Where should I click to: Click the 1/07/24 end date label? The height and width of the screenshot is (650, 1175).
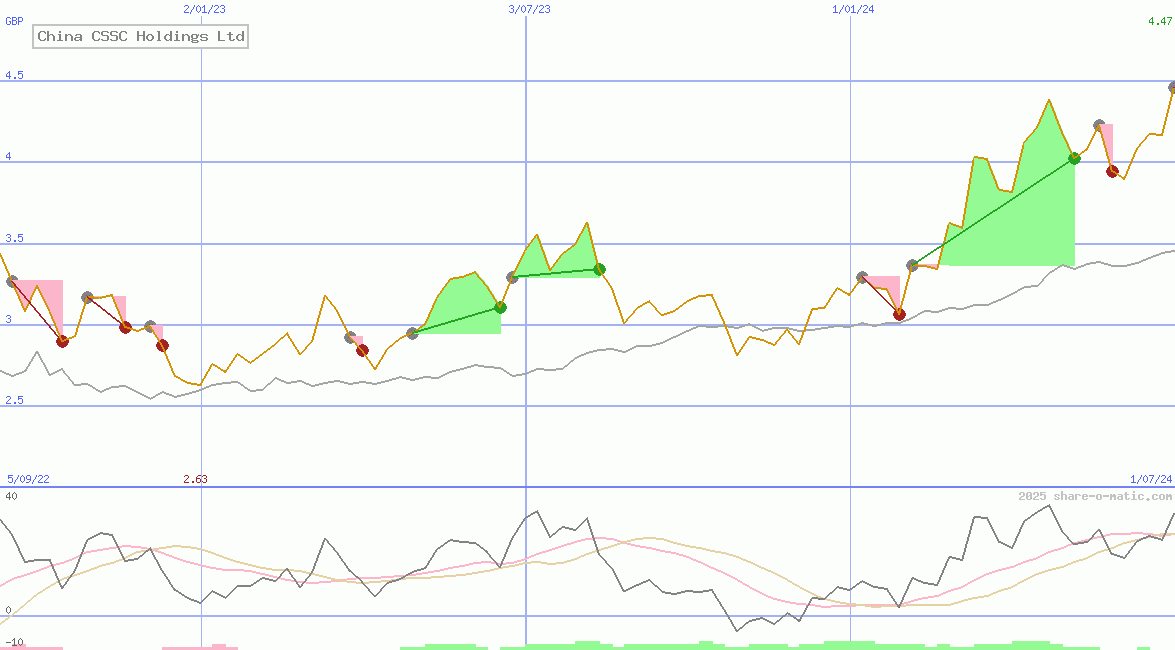click(x=1151, y=478)
